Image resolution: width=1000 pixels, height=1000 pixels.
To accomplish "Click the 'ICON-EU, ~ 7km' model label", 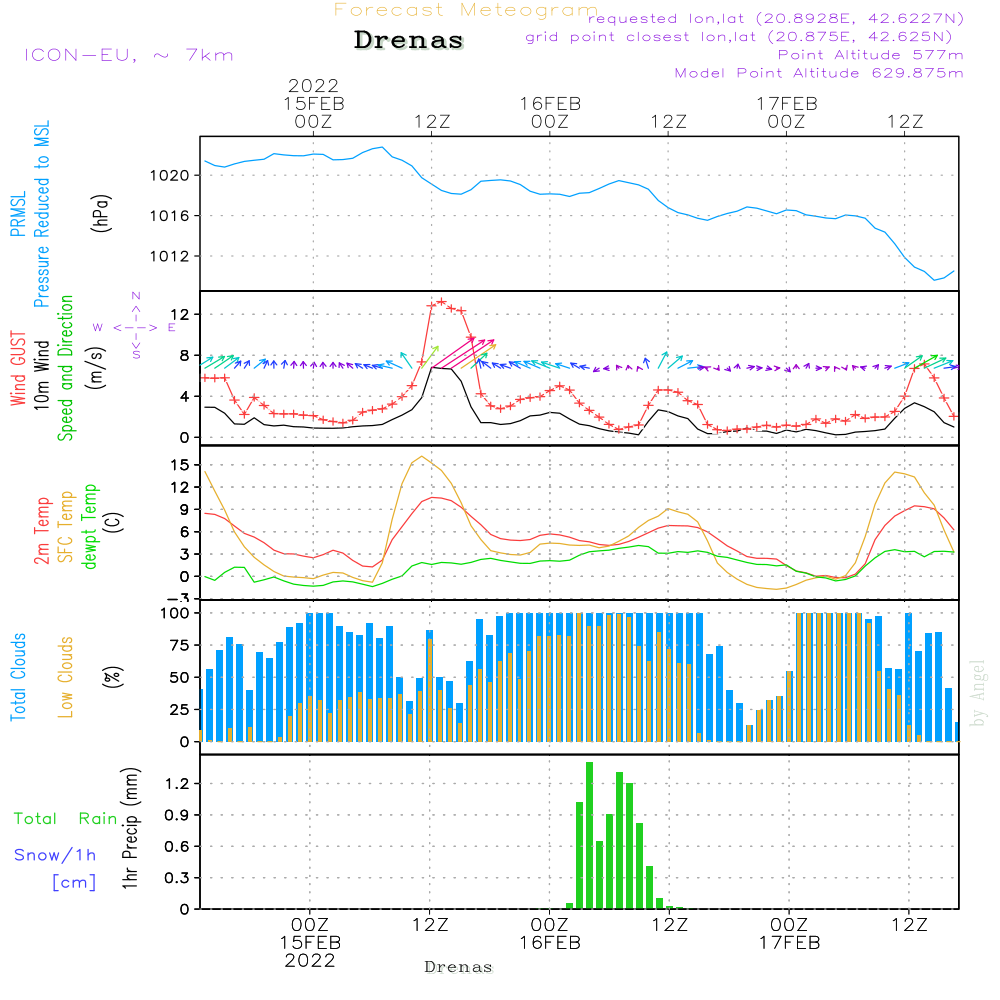I will pyautogui.click(x=129, y=55).
